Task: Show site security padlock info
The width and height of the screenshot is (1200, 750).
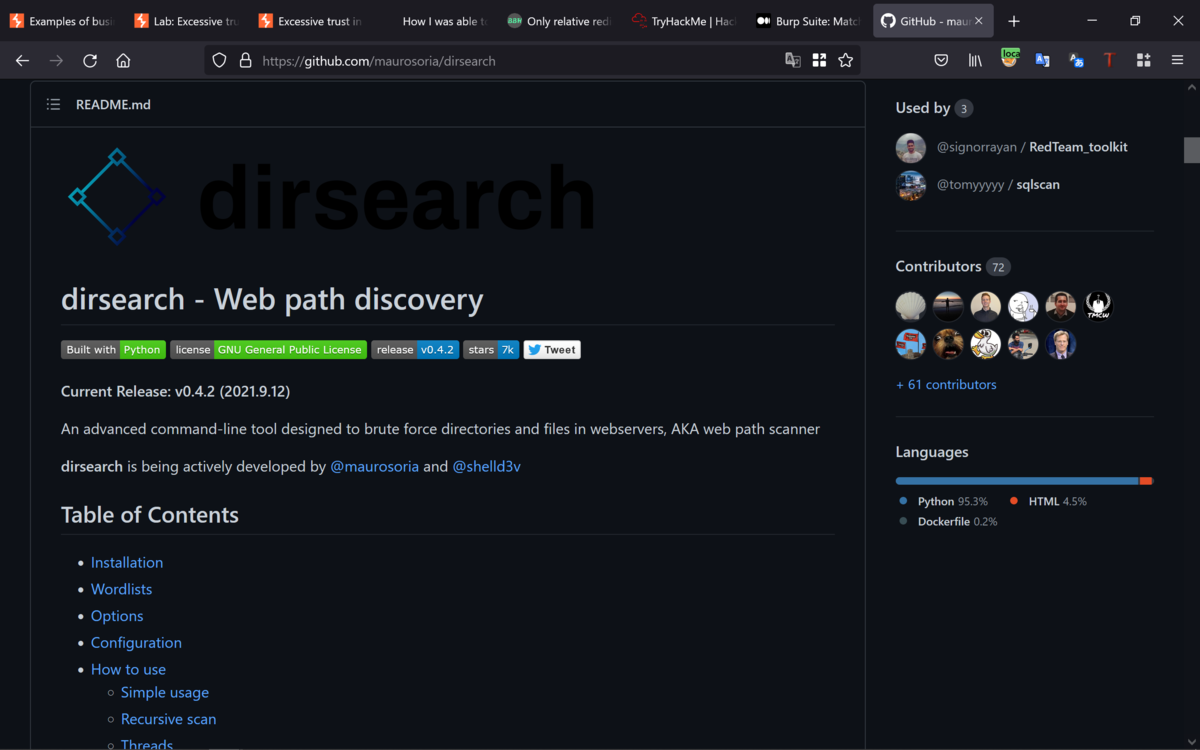Action: click(245, 61)
